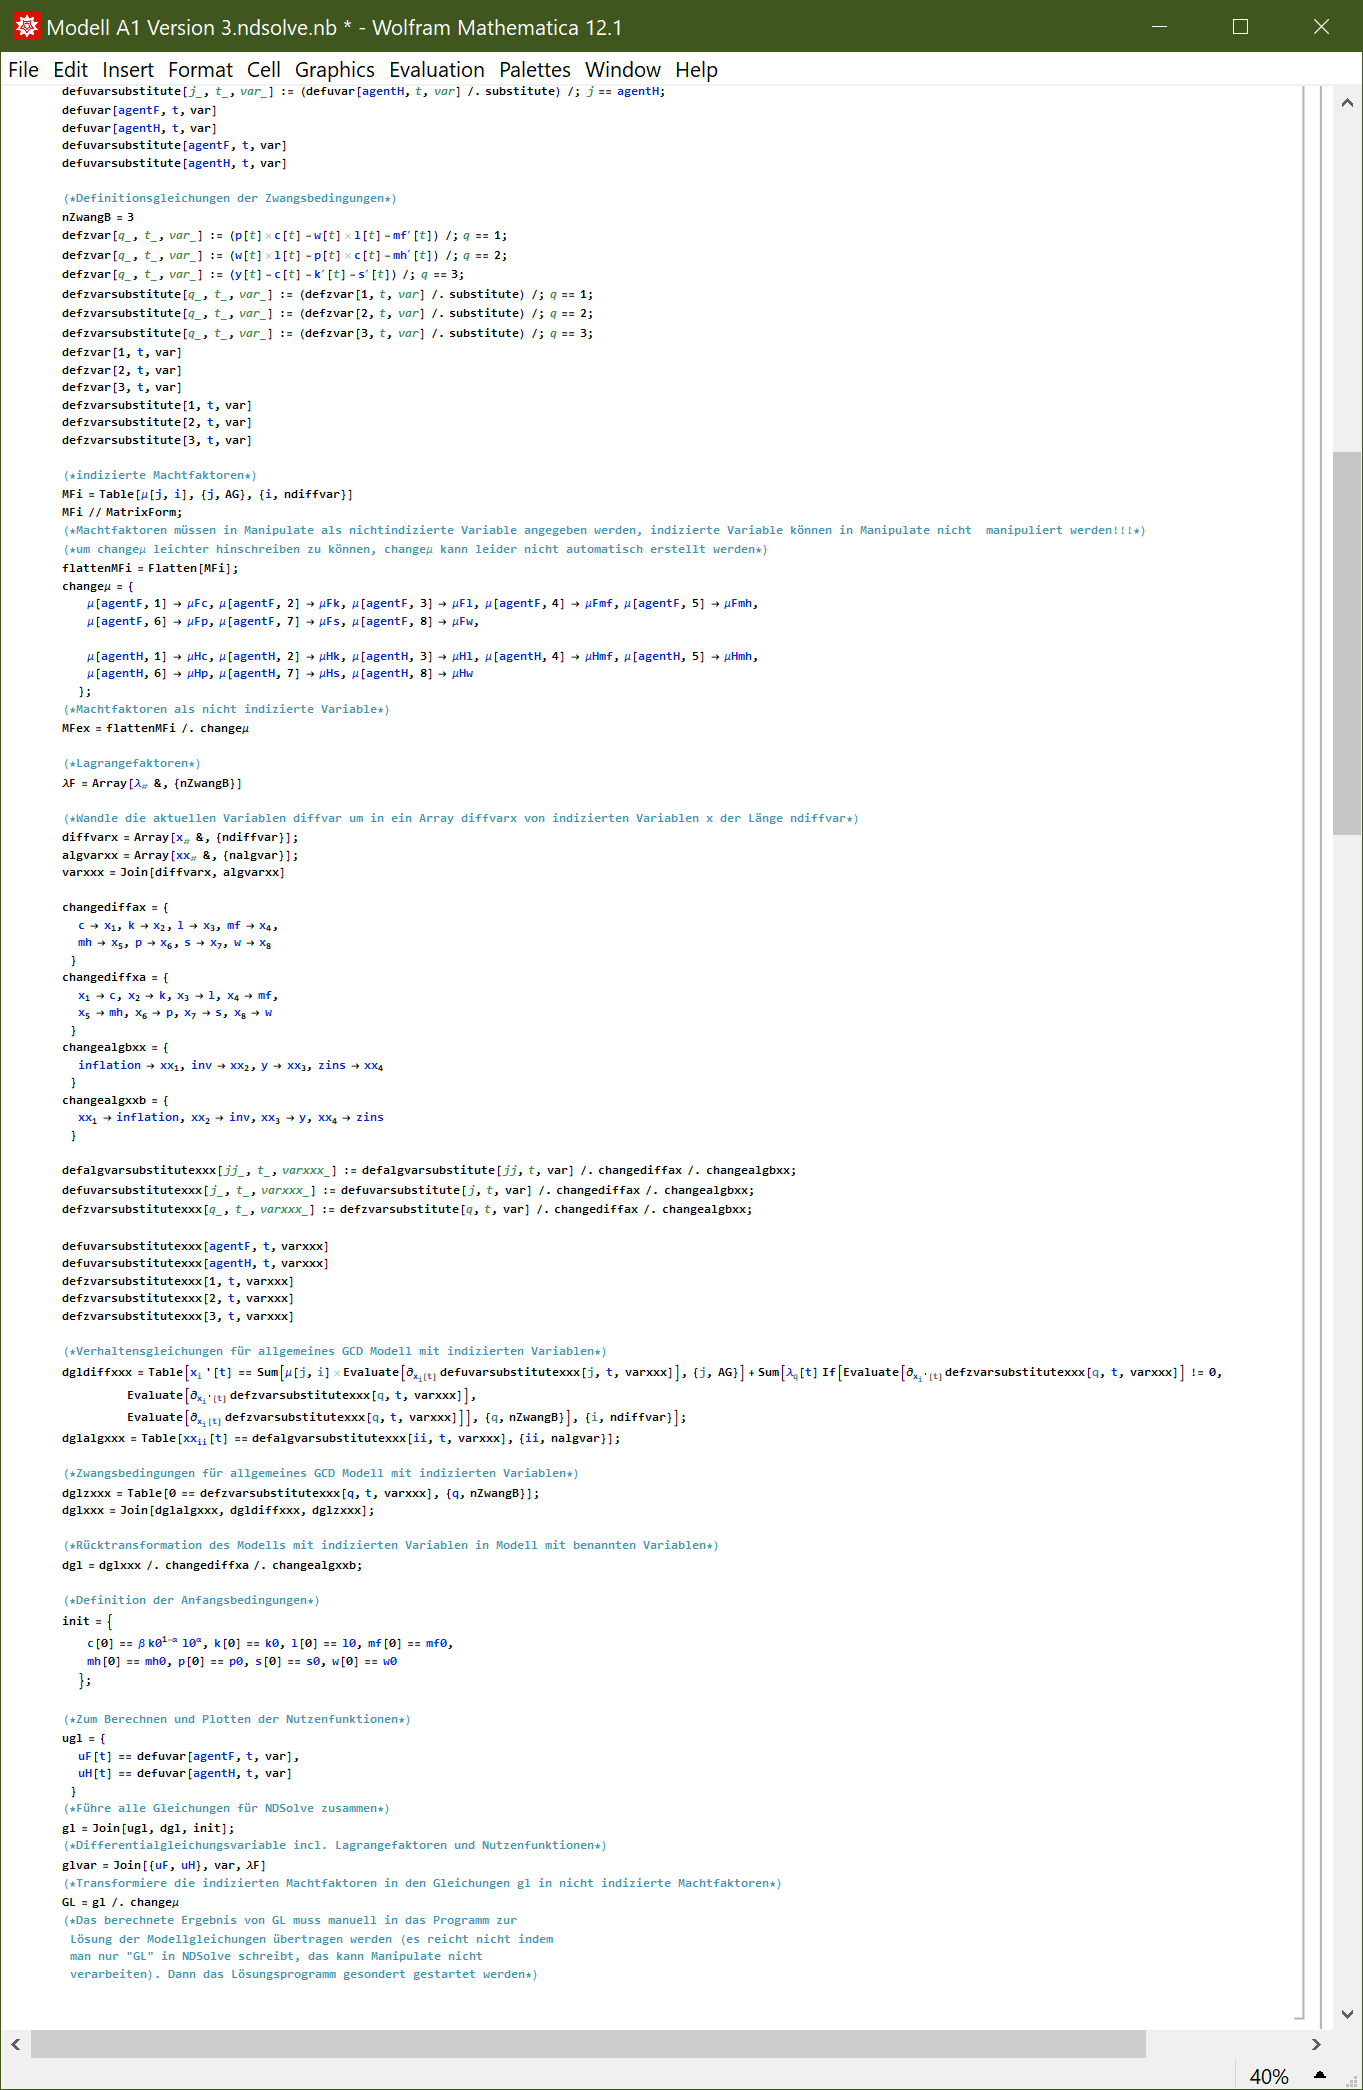Screen dimensions: 1363x2090
Task: Click the horizontal scrollbar thumb
Action: click(x=588, y=2044)
